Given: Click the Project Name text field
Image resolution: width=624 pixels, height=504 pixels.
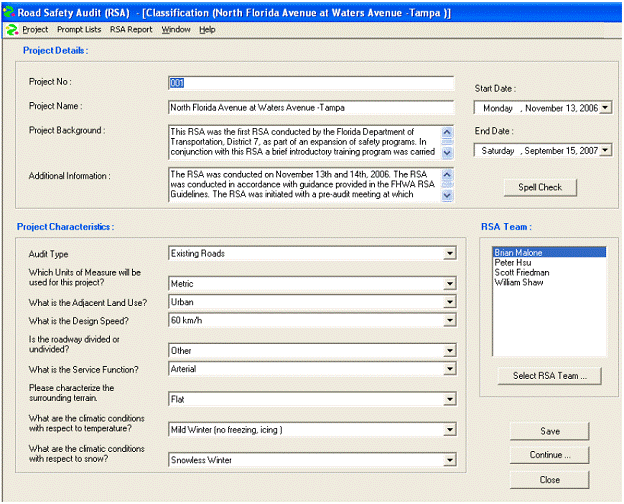Looking at the screenshot, I should pyautogui.click(x=311, y=107).
